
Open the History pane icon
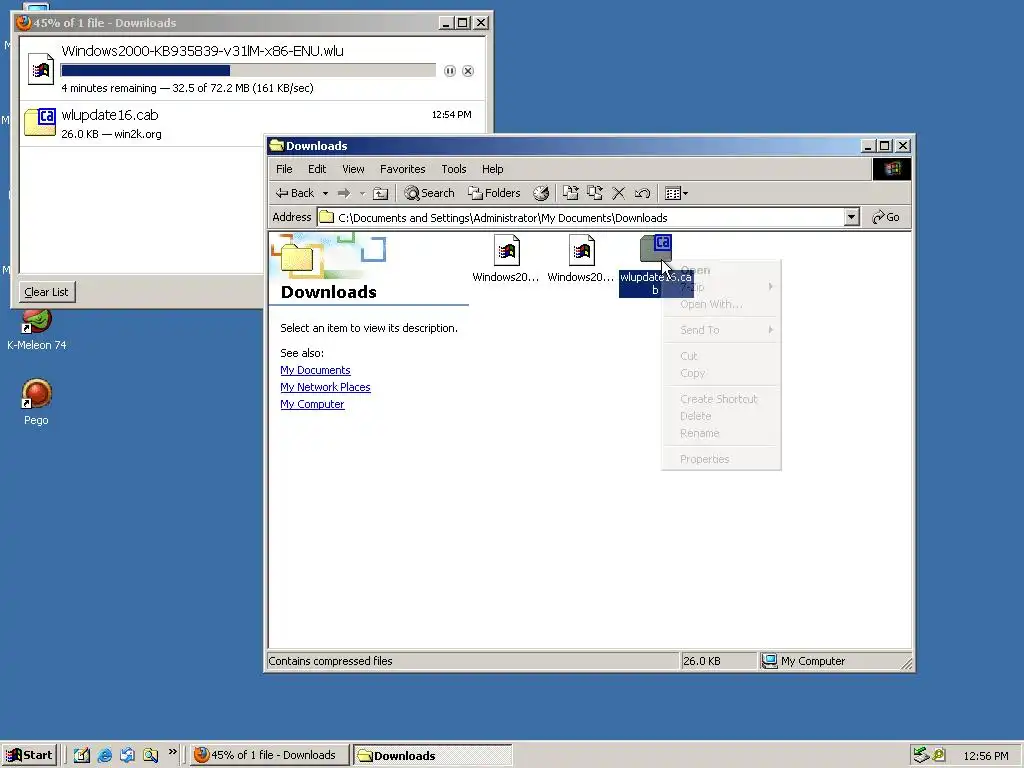click(x=541, y=193)
